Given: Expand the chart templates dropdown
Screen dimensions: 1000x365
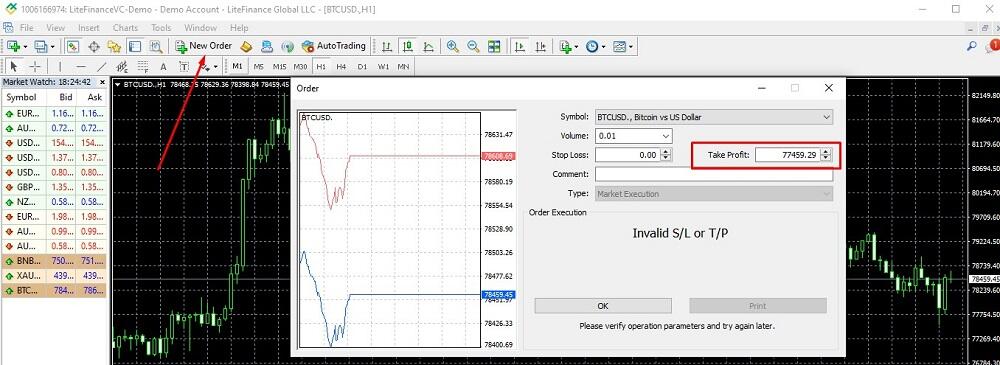Looking at the screenshot, I should tap(631, 46).
